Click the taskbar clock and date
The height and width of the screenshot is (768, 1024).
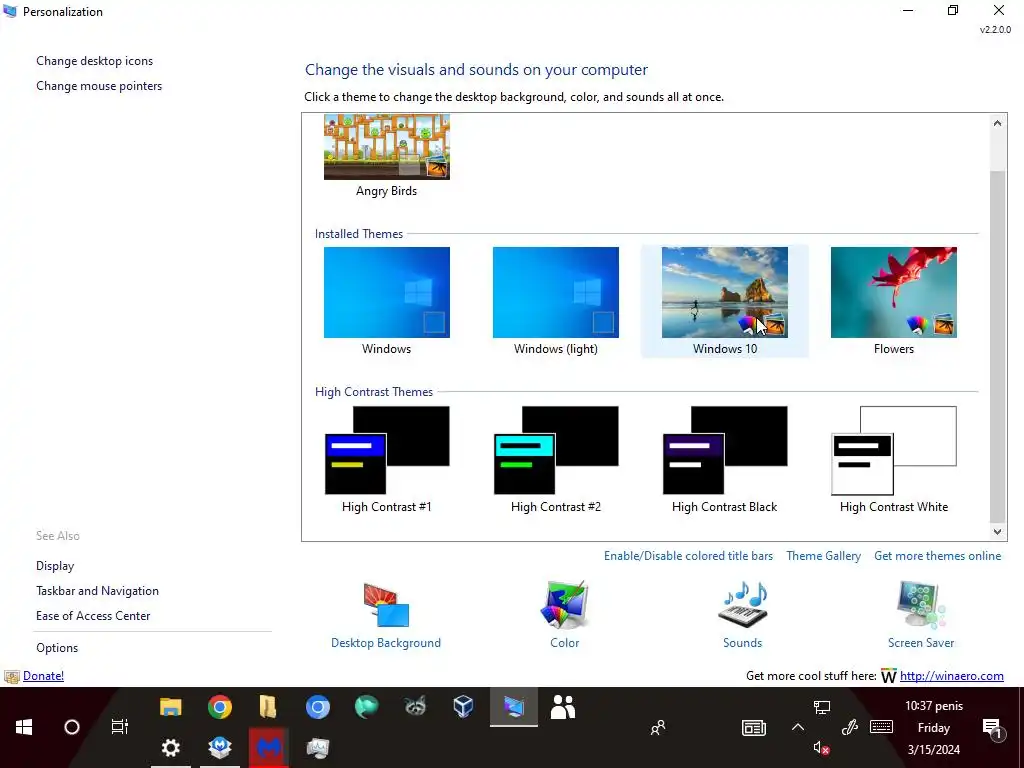click(934, 728)
